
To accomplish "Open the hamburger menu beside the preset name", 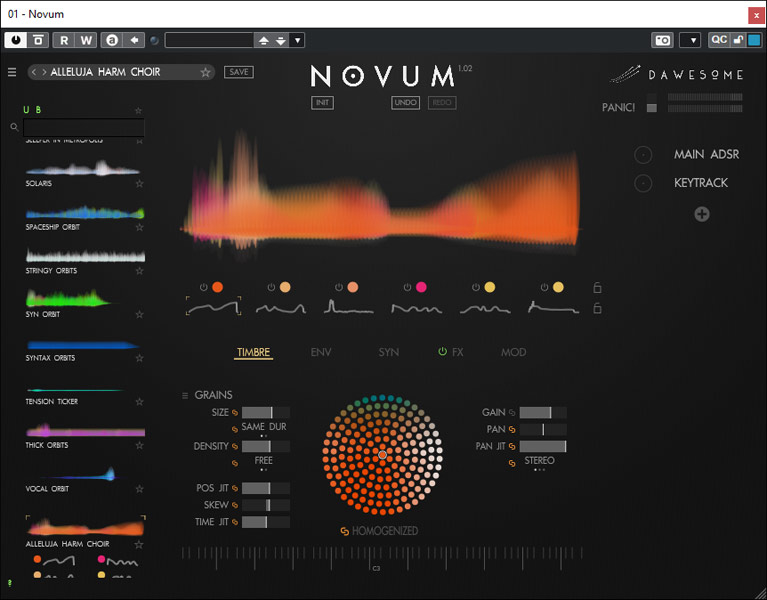I will tap(12, 72).
